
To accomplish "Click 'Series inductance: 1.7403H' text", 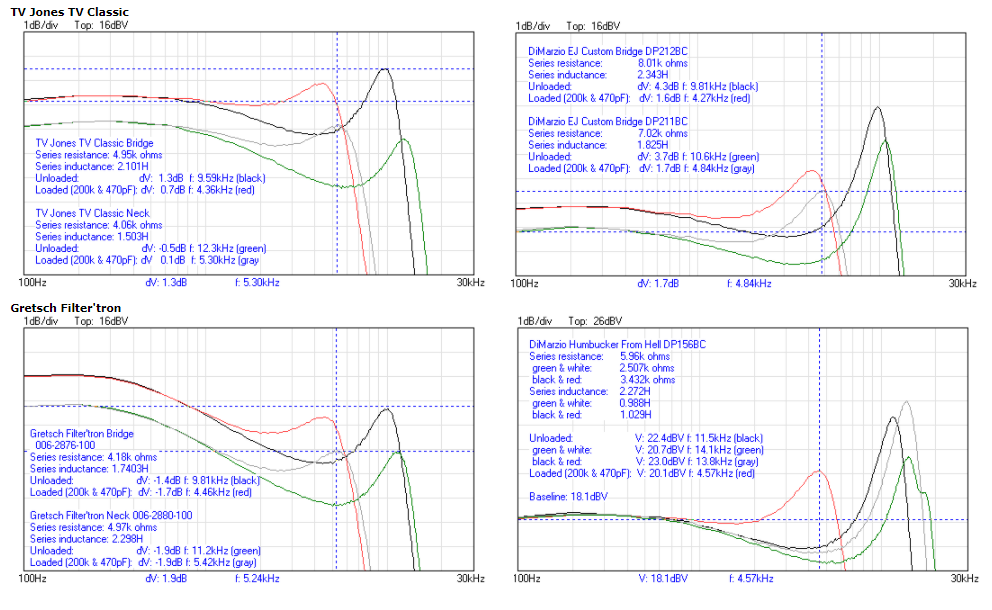I will click(89, 469).
